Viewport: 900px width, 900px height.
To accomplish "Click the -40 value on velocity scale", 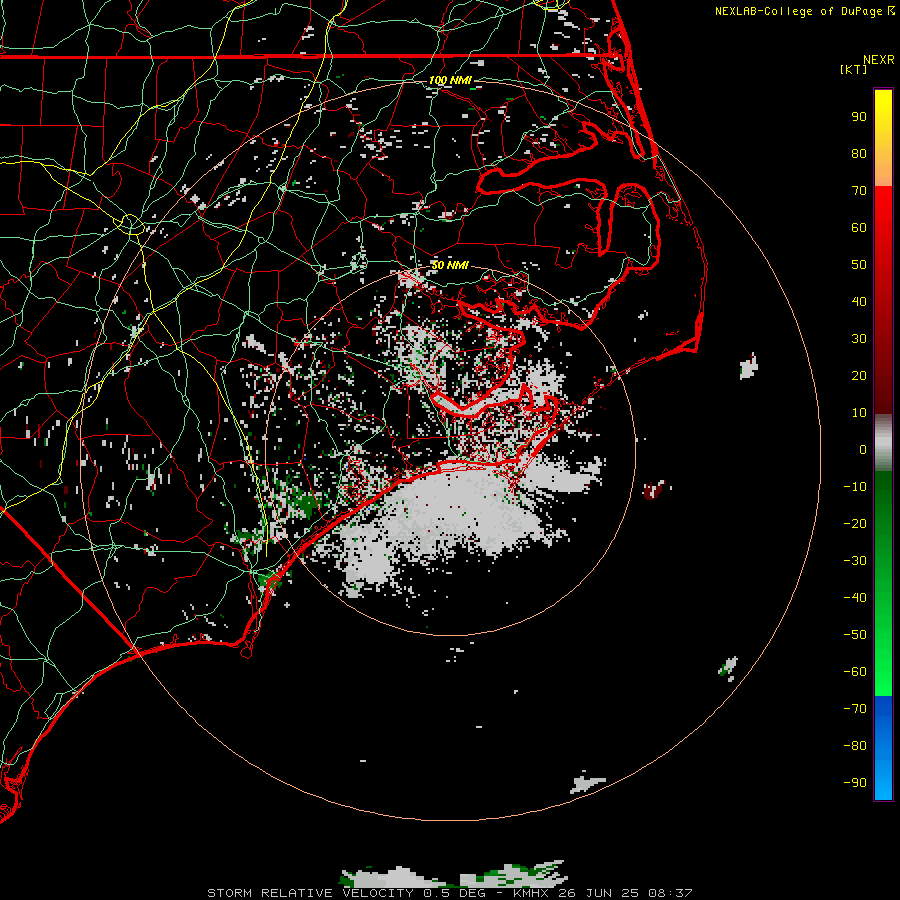I will (x=855, y=598).
